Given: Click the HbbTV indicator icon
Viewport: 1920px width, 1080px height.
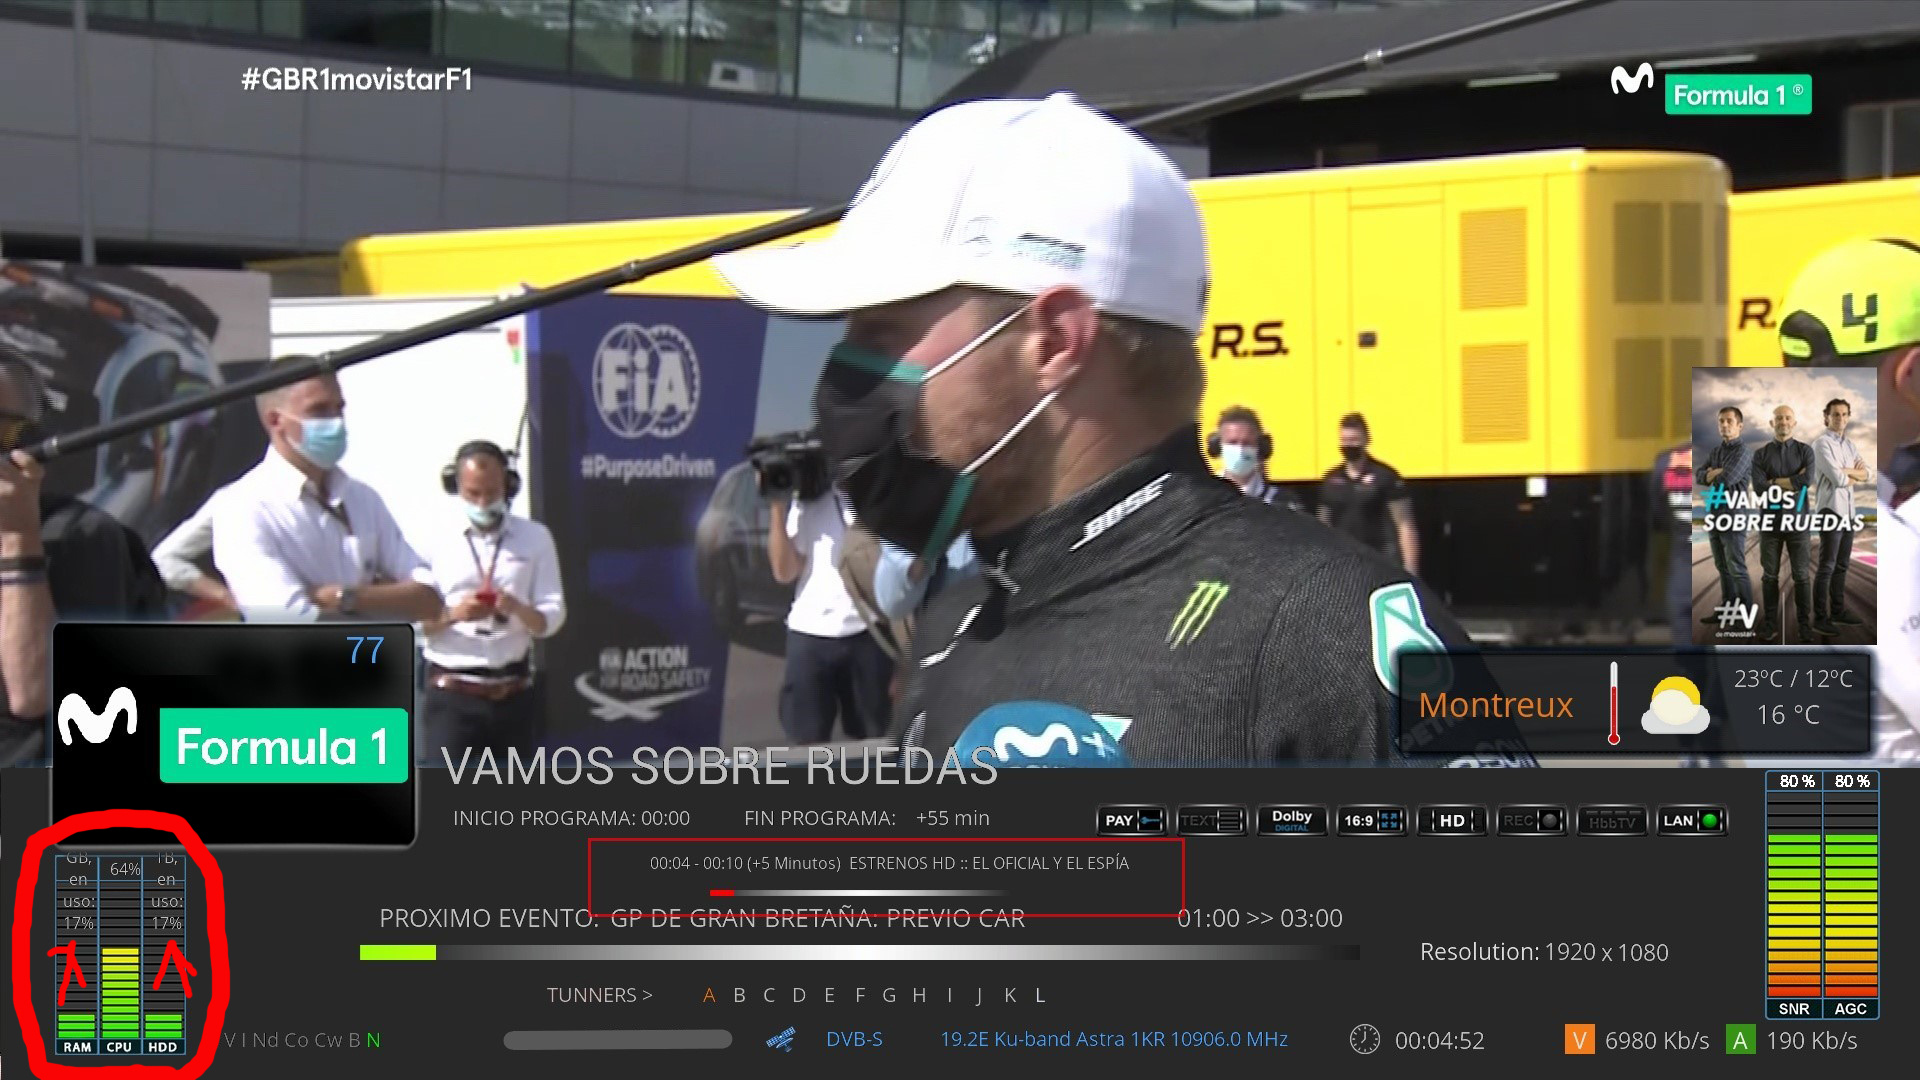Looking at the screenshot, I should 1612,821.
